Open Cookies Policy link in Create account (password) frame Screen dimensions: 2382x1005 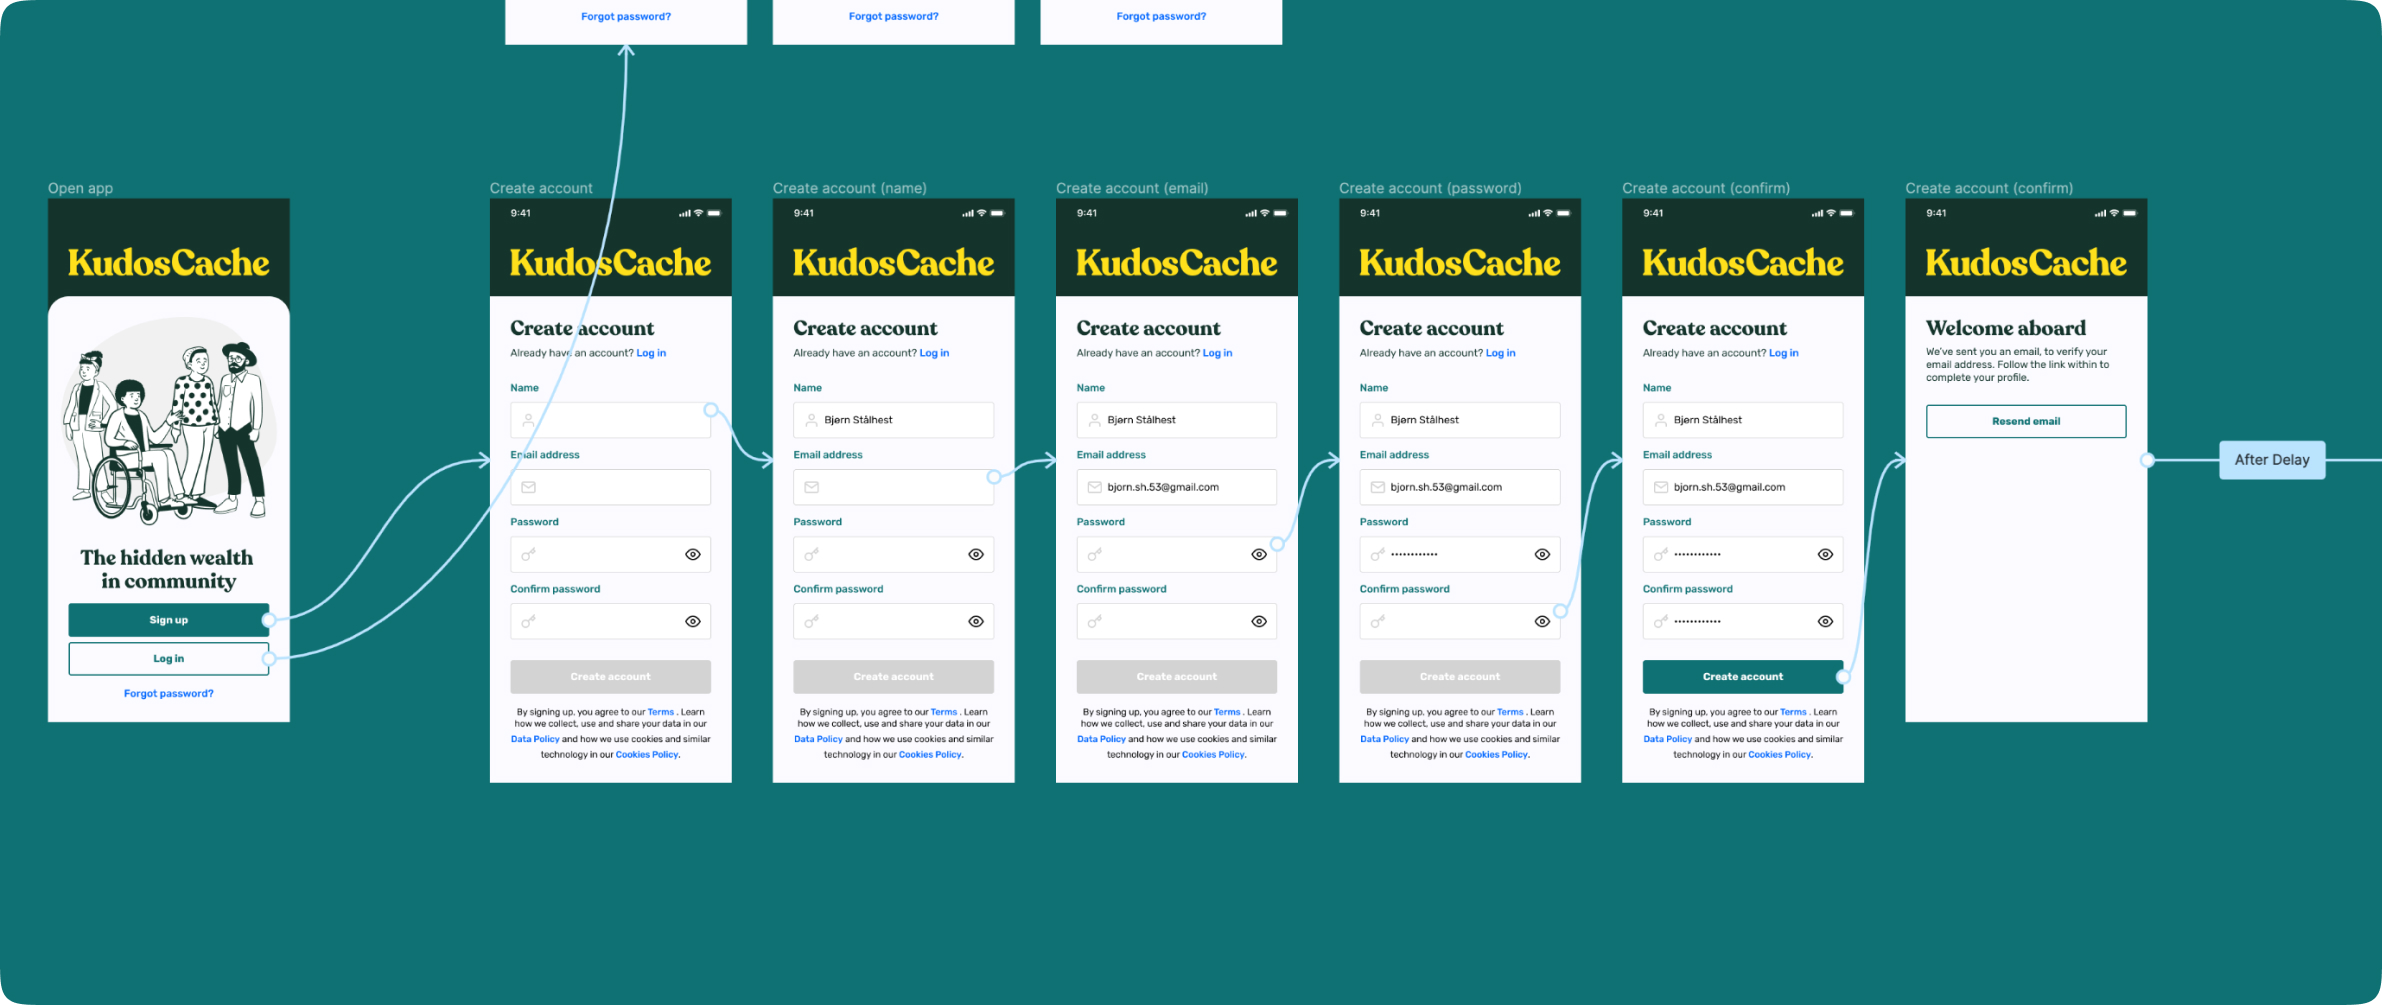click(1496, 755)
